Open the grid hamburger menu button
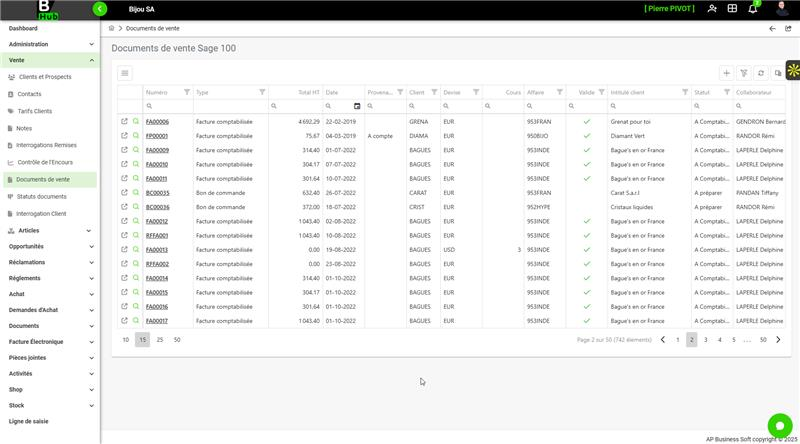The height and width of the screenshot is (444, 800). coord(125,73)
